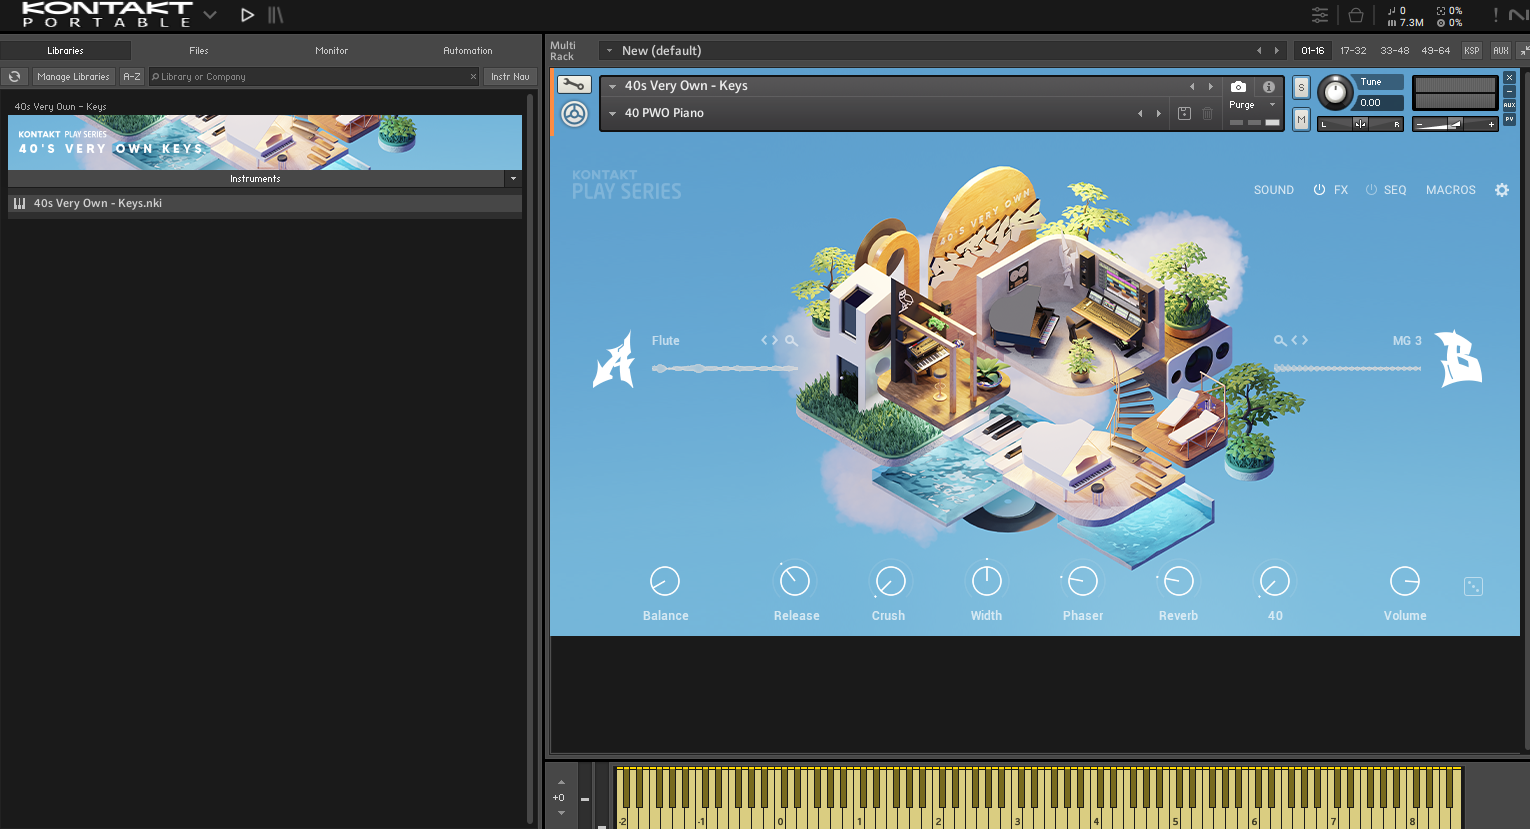Take a snapshot with the camera icon

click(x=1238, y=87)
